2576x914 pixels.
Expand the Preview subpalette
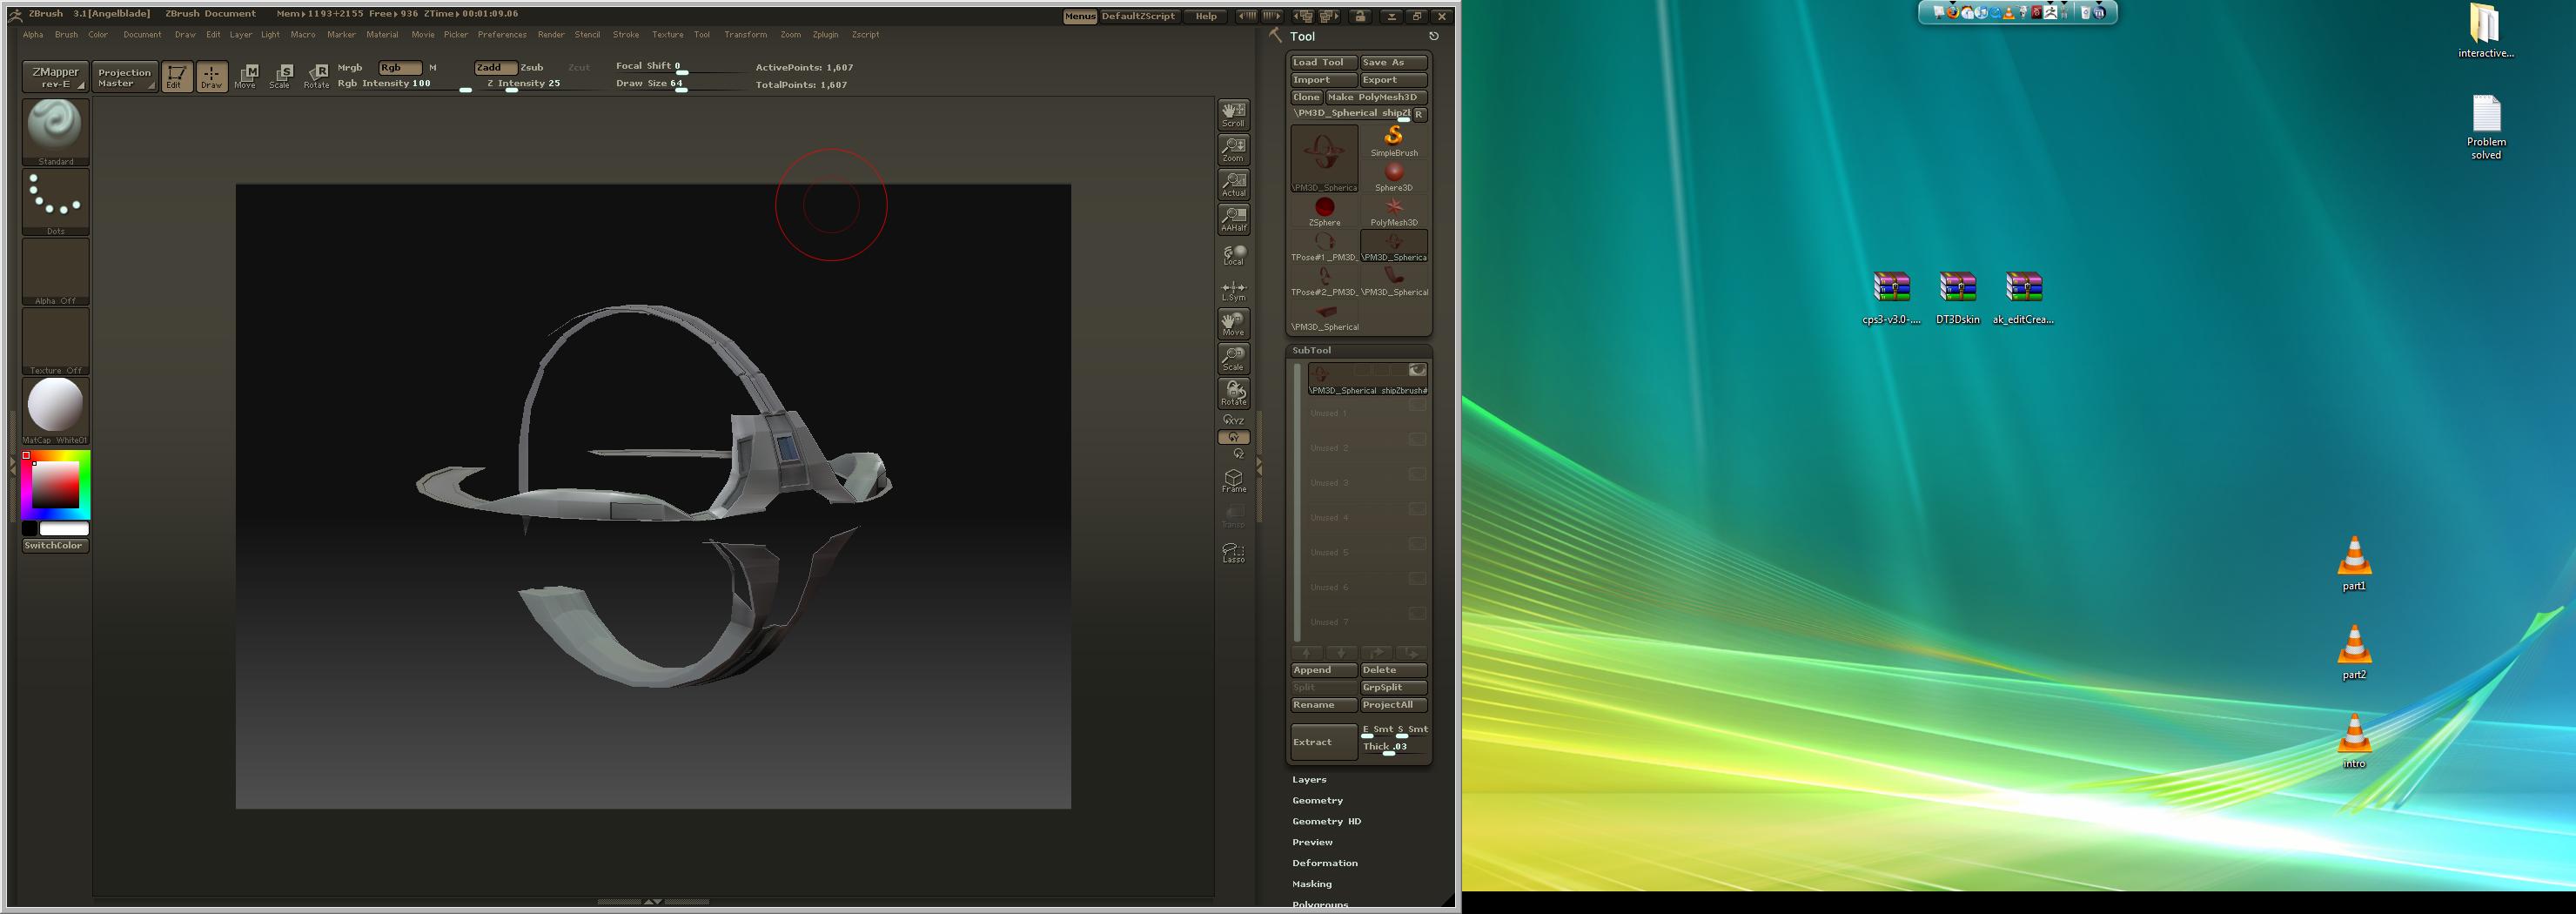[x=1312, y=843]
